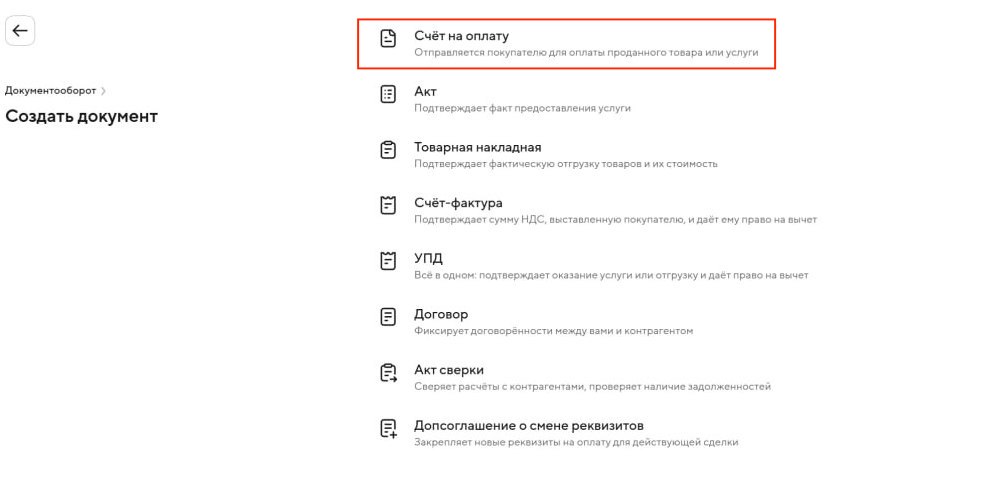Viewport: 986px width, 490px height.
Task: Select Счёт на оплату document type
Action: [x=462, y=36]
